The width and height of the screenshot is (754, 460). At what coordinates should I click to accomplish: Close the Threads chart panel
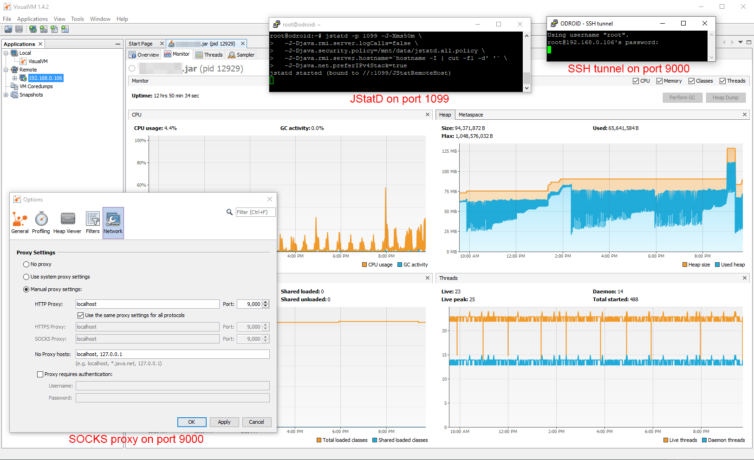(745, 278)
